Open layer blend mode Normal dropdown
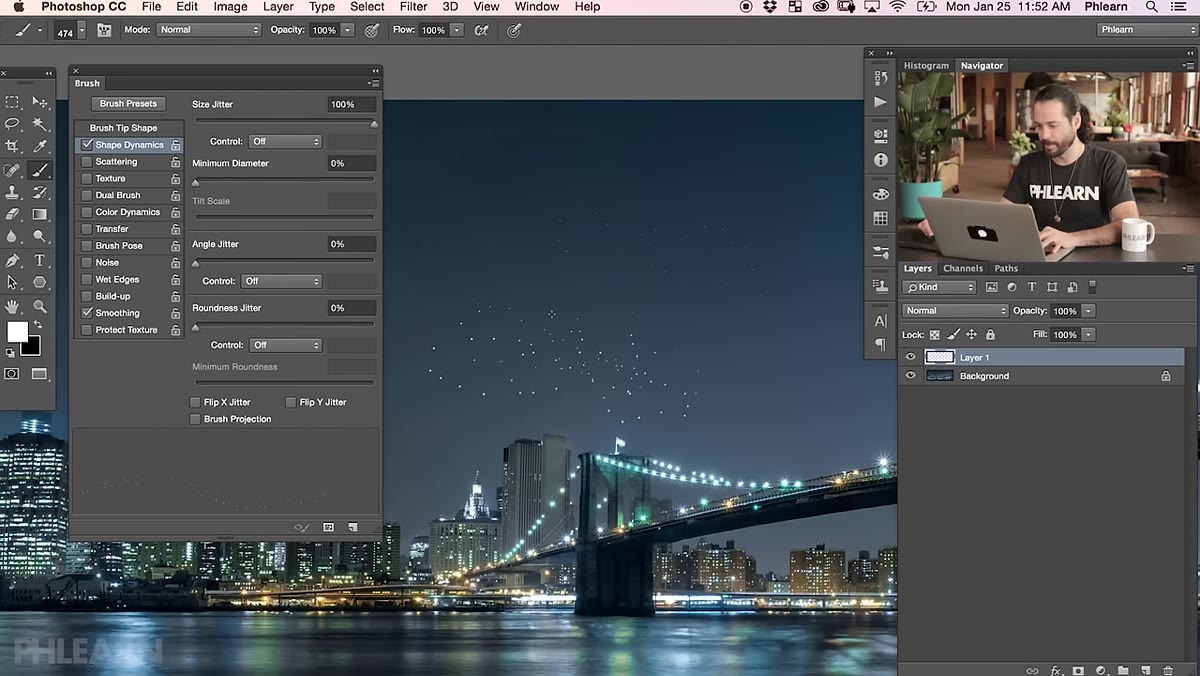 point(955,311)
